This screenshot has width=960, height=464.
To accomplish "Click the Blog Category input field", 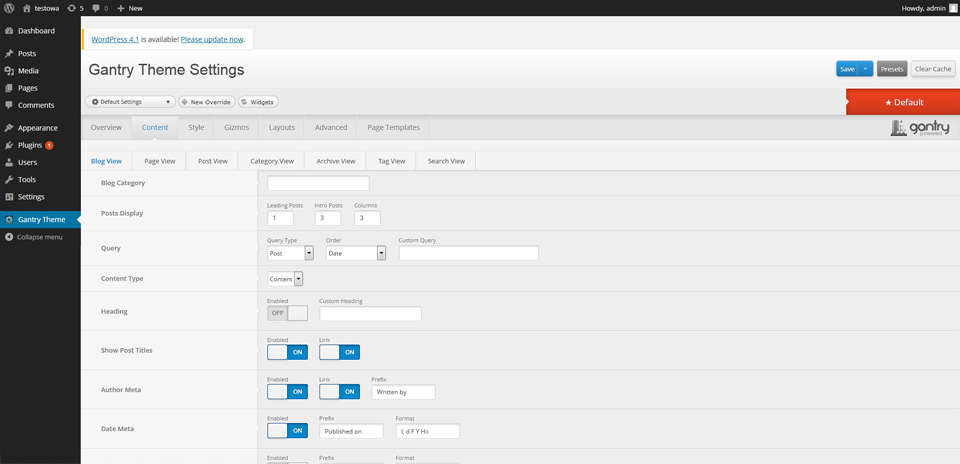I will coord(318,183).
